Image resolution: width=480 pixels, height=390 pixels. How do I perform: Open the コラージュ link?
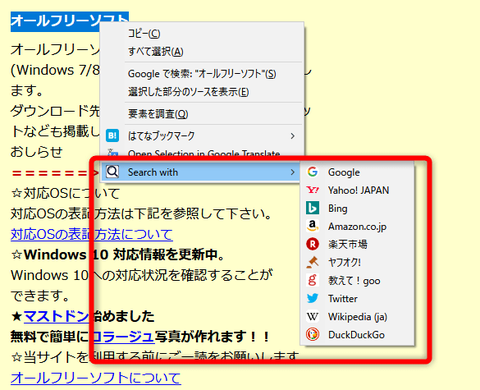click(x=123, y=337)
